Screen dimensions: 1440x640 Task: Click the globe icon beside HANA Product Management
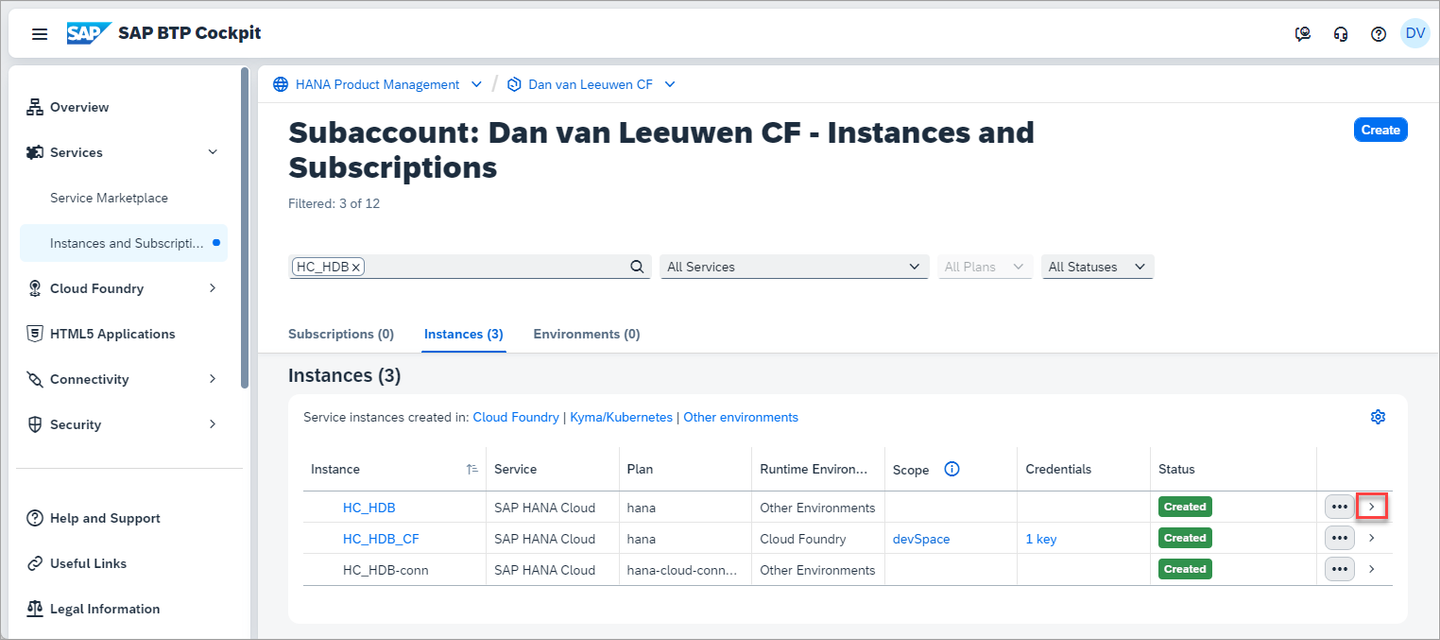click(x=280, y=85)
